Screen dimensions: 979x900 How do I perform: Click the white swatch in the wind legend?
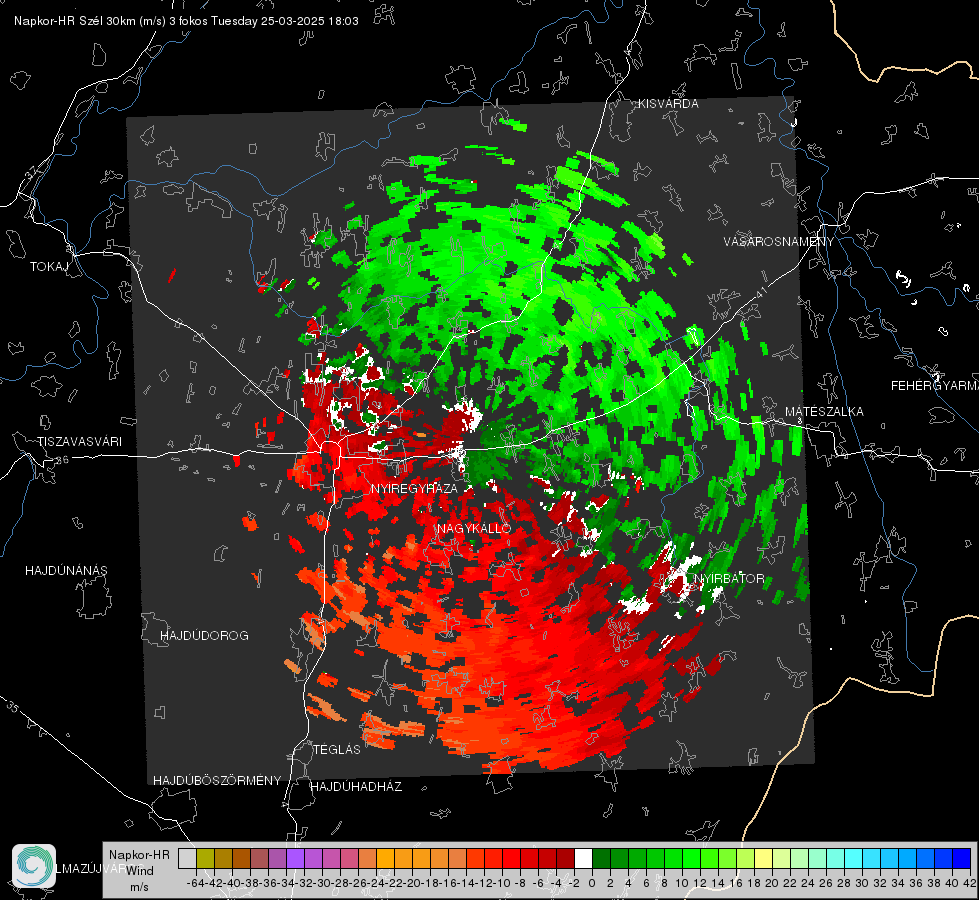coord(583,858)
